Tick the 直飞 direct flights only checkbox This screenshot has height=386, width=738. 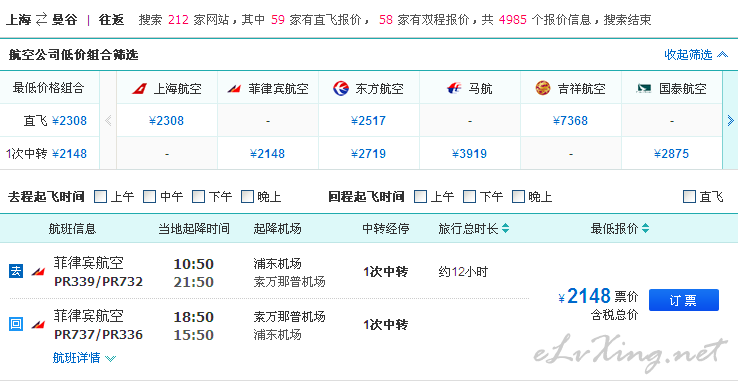coord(689,196)
